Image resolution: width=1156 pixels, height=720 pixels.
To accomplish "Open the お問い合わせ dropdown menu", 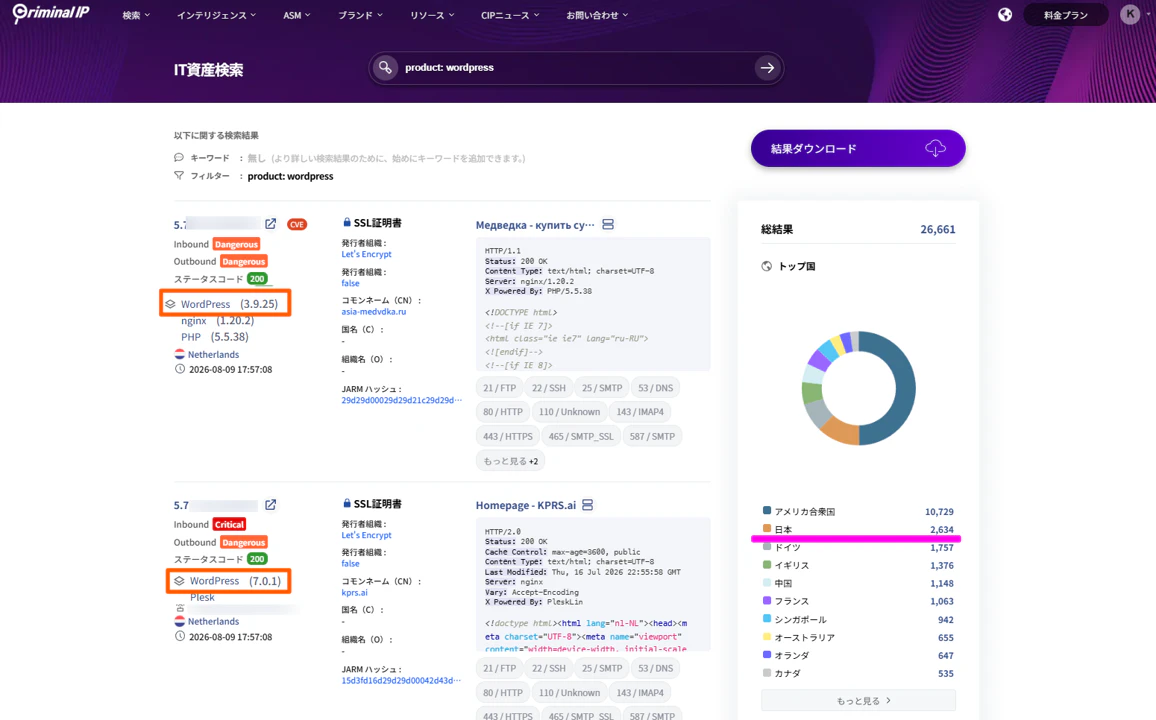I will click(597, 15).
